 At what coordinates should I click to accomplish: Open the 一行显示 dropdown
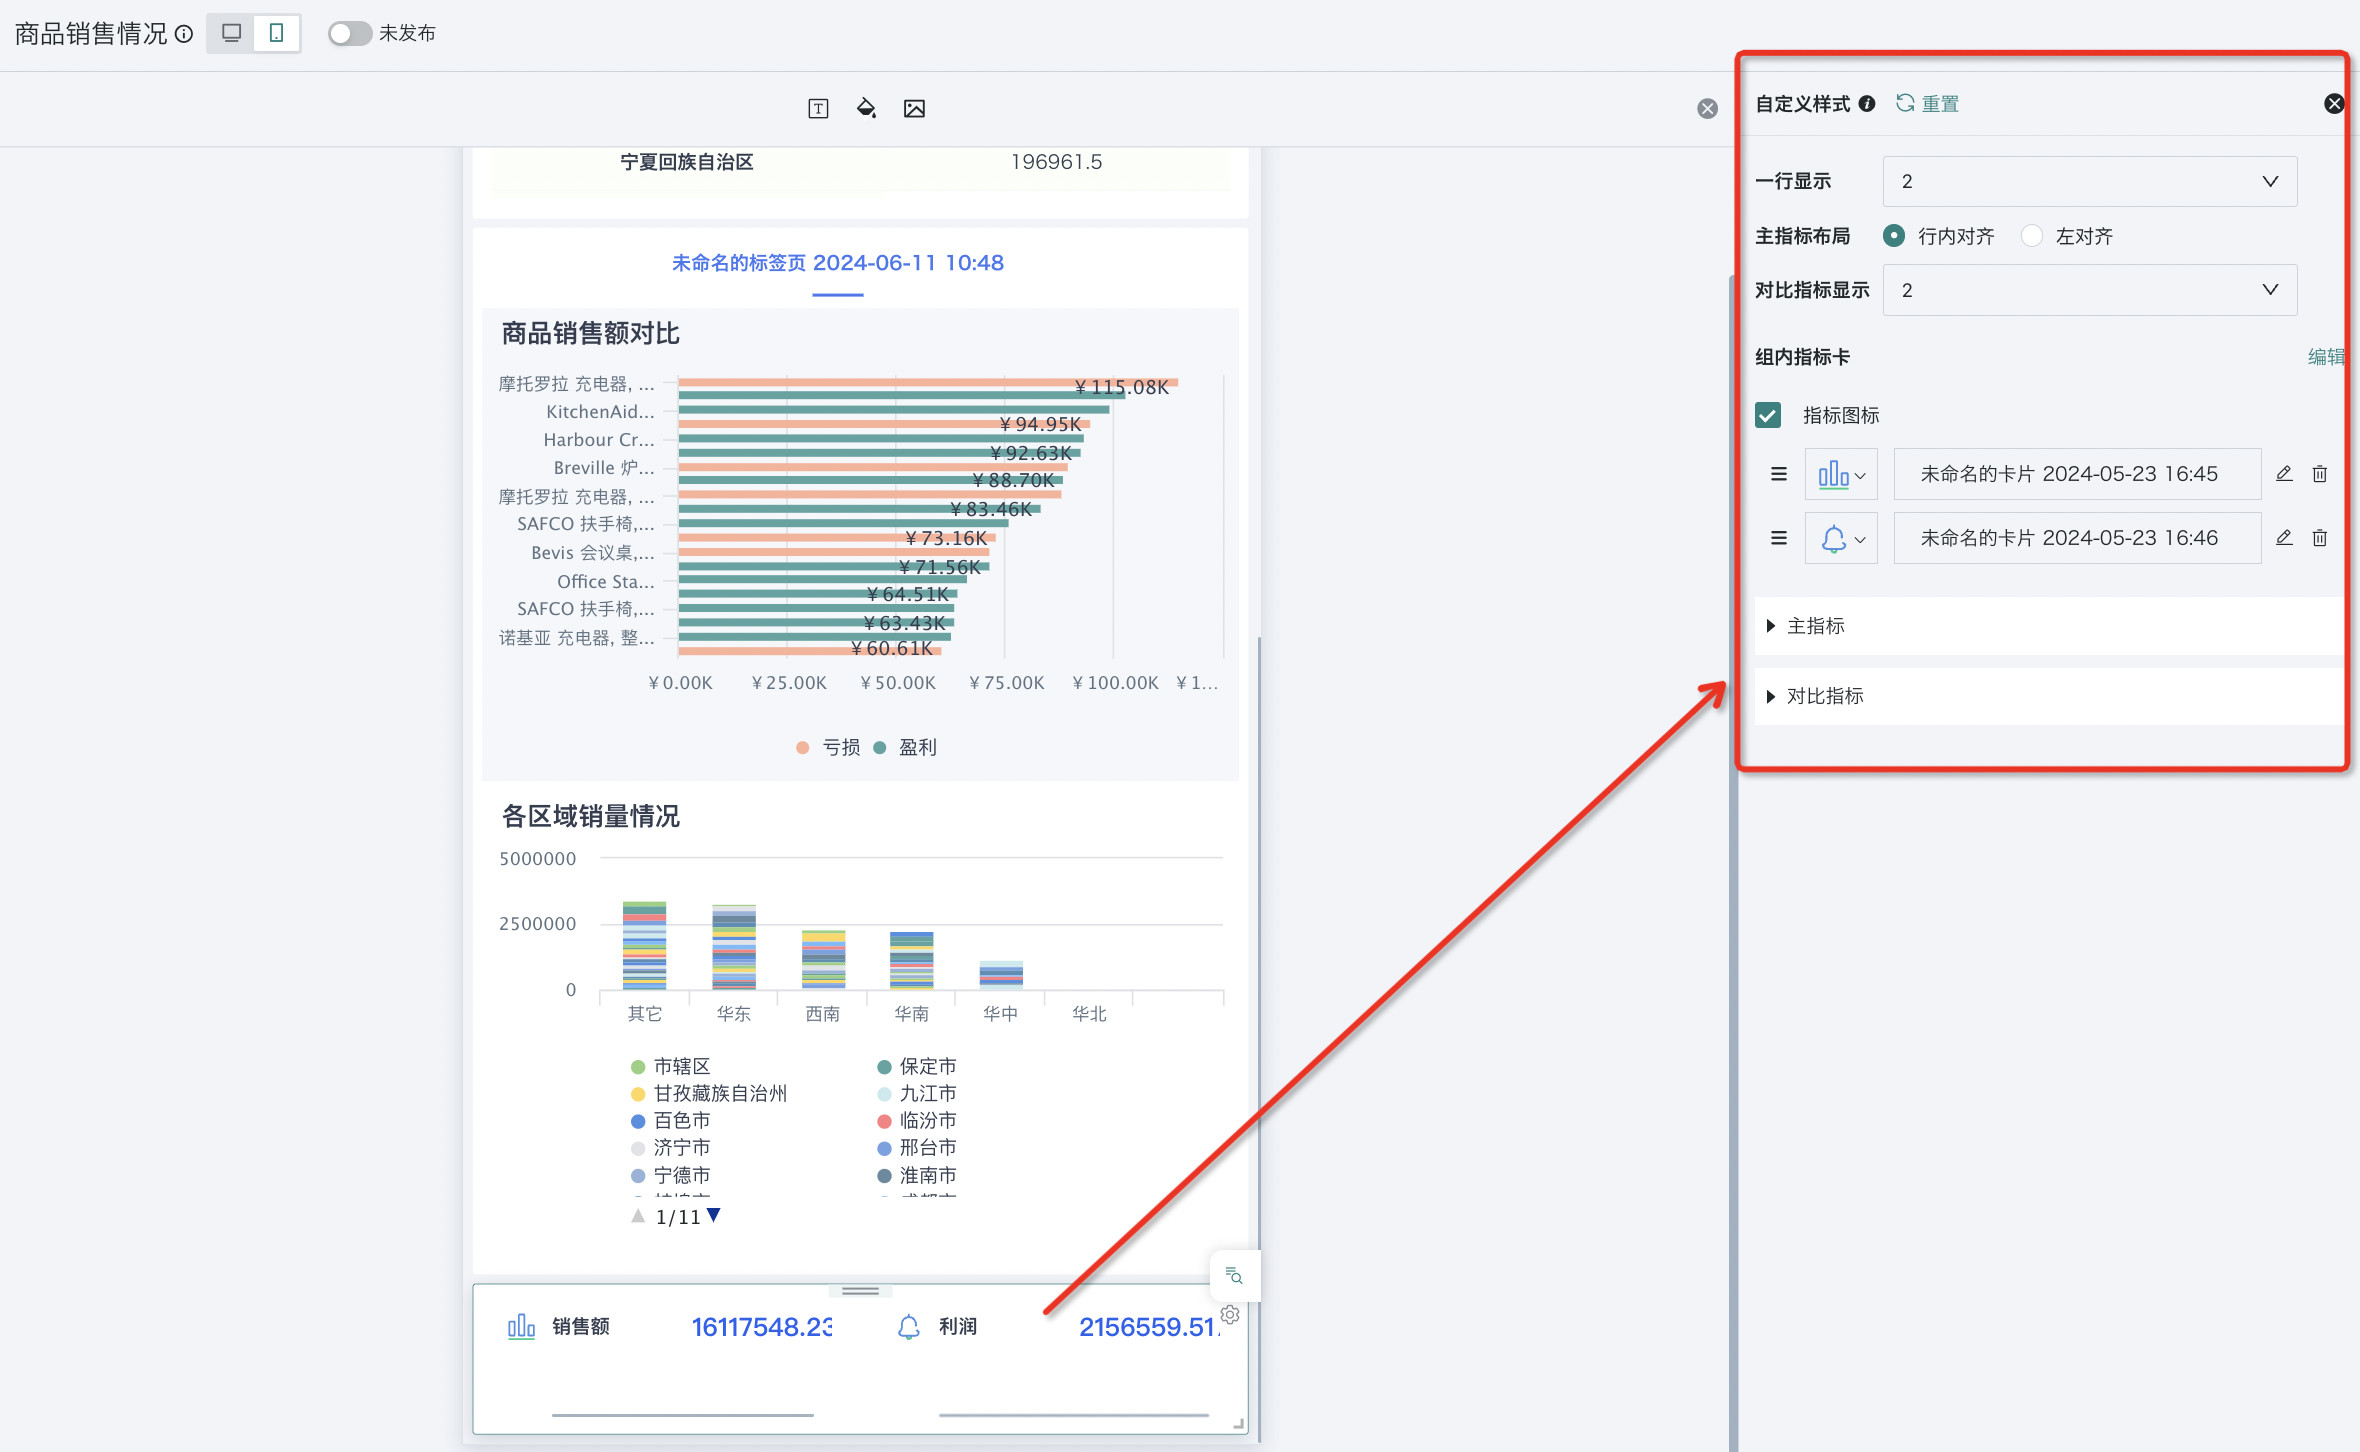pyautogui.click(x=2089, y=181)
